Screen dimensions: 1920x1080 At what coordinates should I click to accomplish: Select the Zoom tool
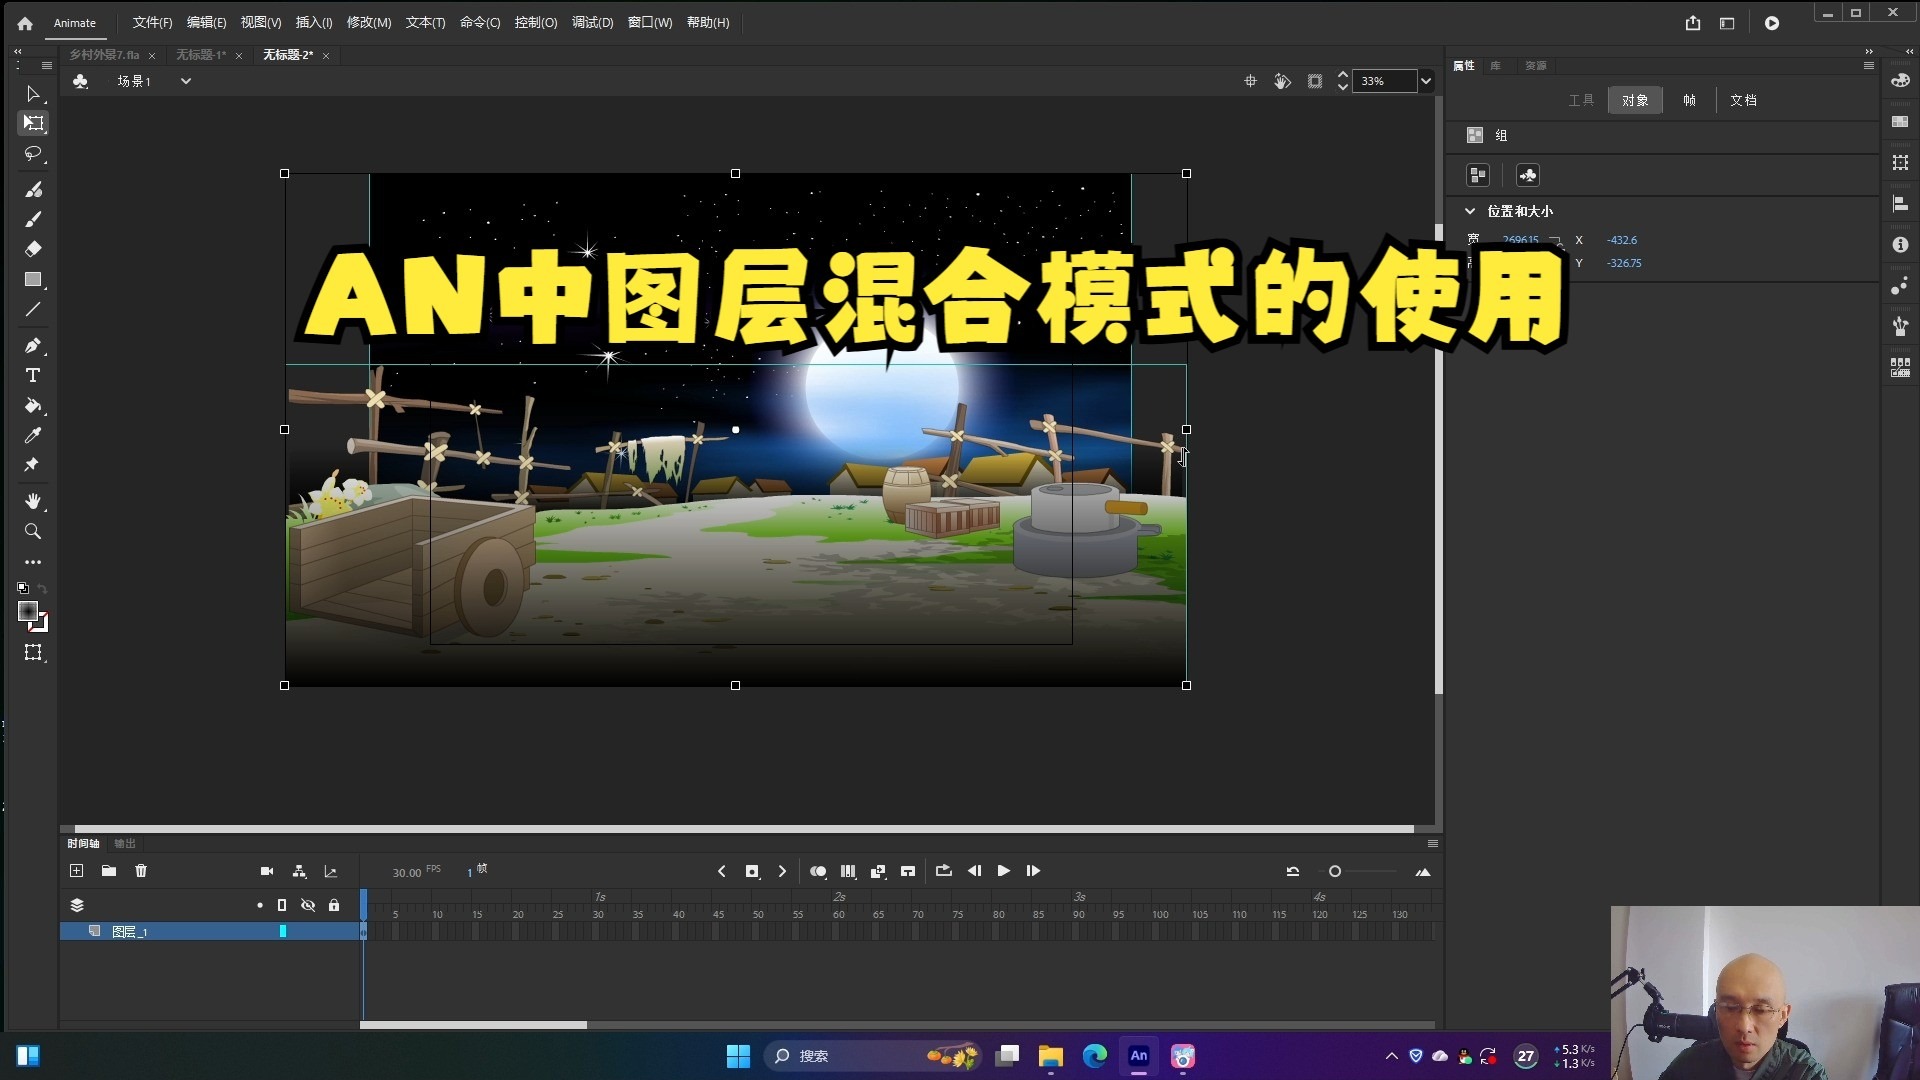[33, 531]
